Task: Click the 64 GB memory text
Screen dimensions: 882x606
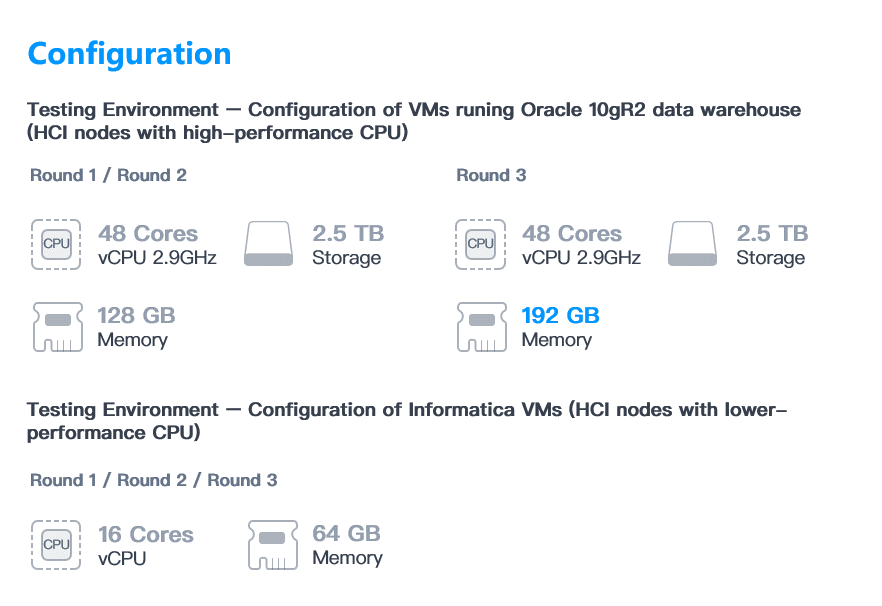Action: point(347,545)
